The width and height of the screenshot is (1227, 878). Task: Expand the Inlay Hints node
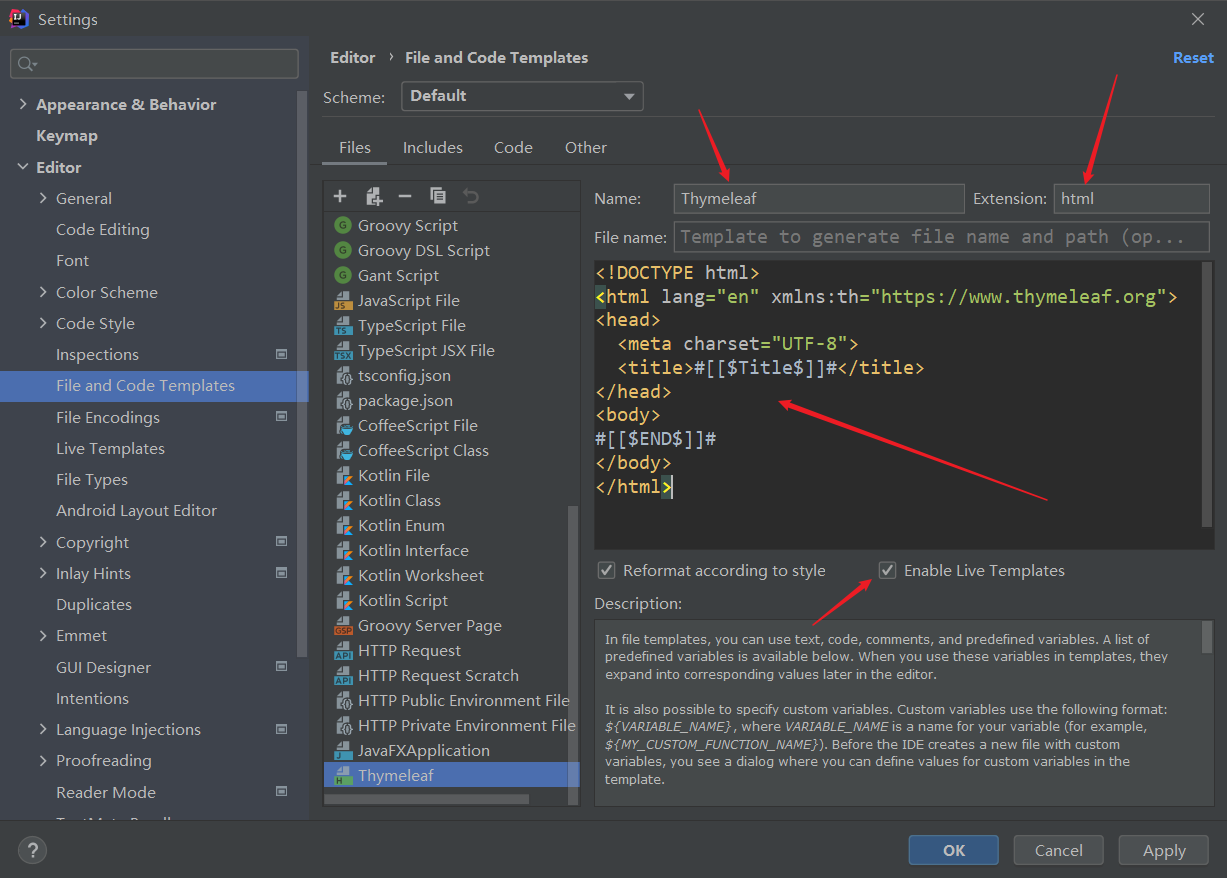tap(43, 573)
